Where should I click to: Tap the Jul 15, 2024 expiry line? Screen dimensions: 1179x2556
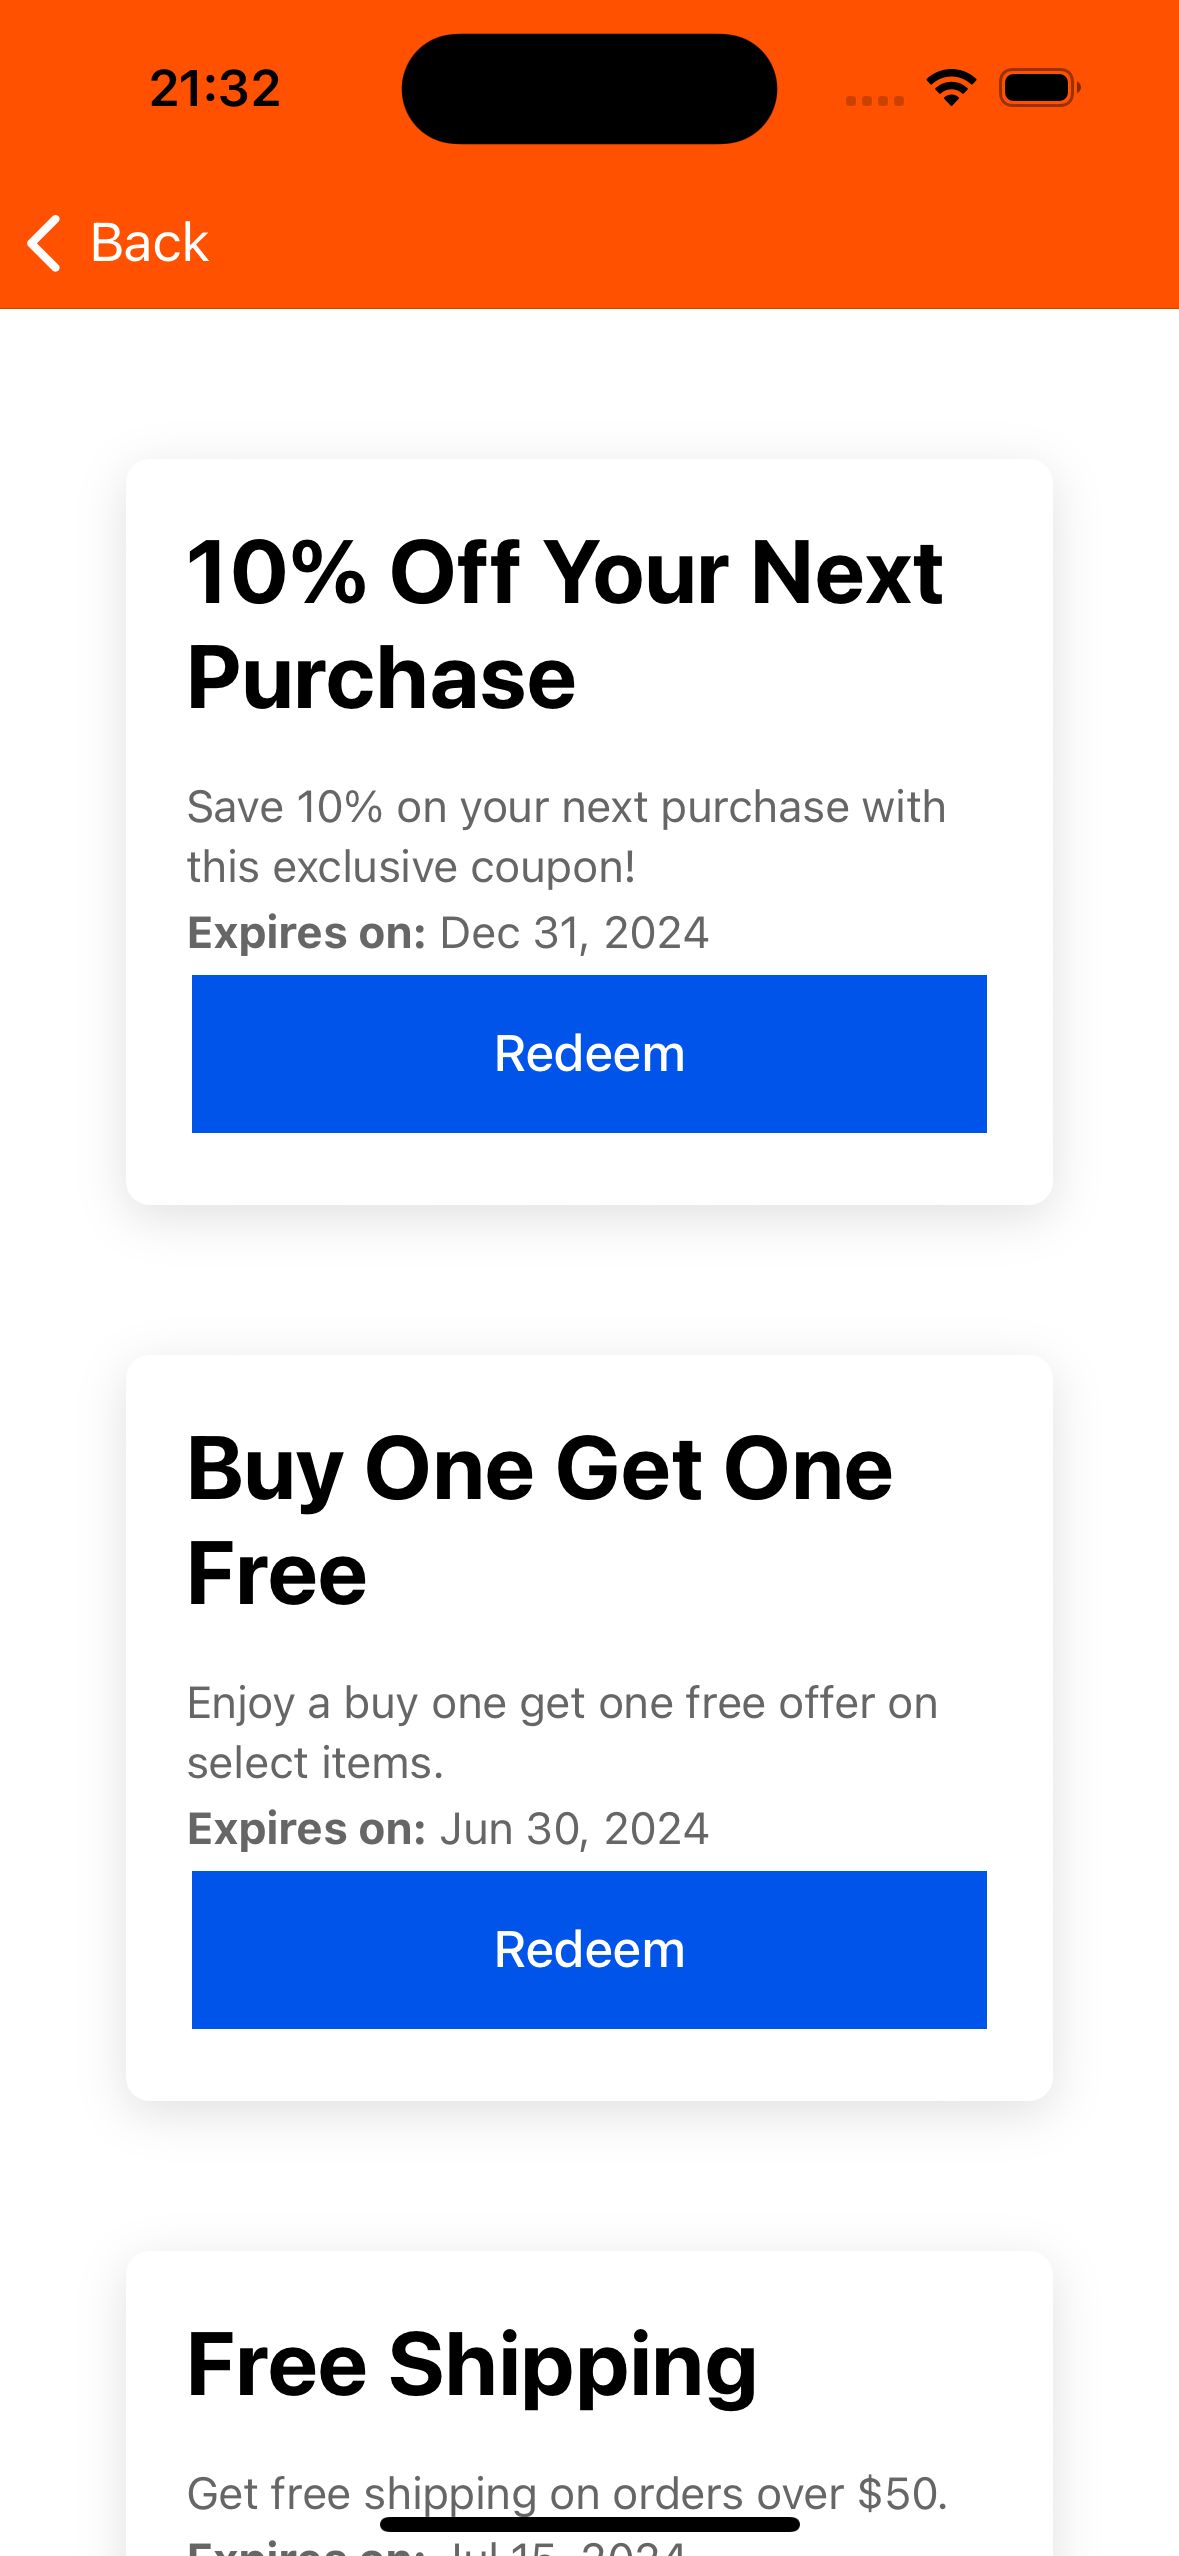pyautogui.click(x=437, y=2548)
